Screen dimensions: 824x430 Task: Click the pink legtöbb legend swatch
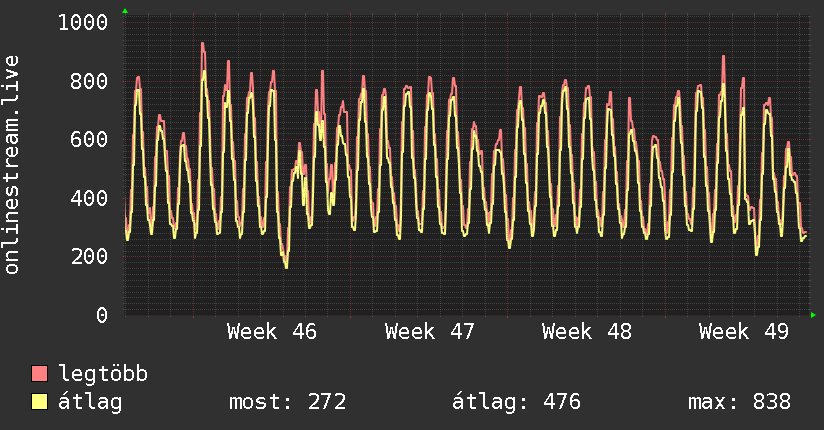pos(39,373)
